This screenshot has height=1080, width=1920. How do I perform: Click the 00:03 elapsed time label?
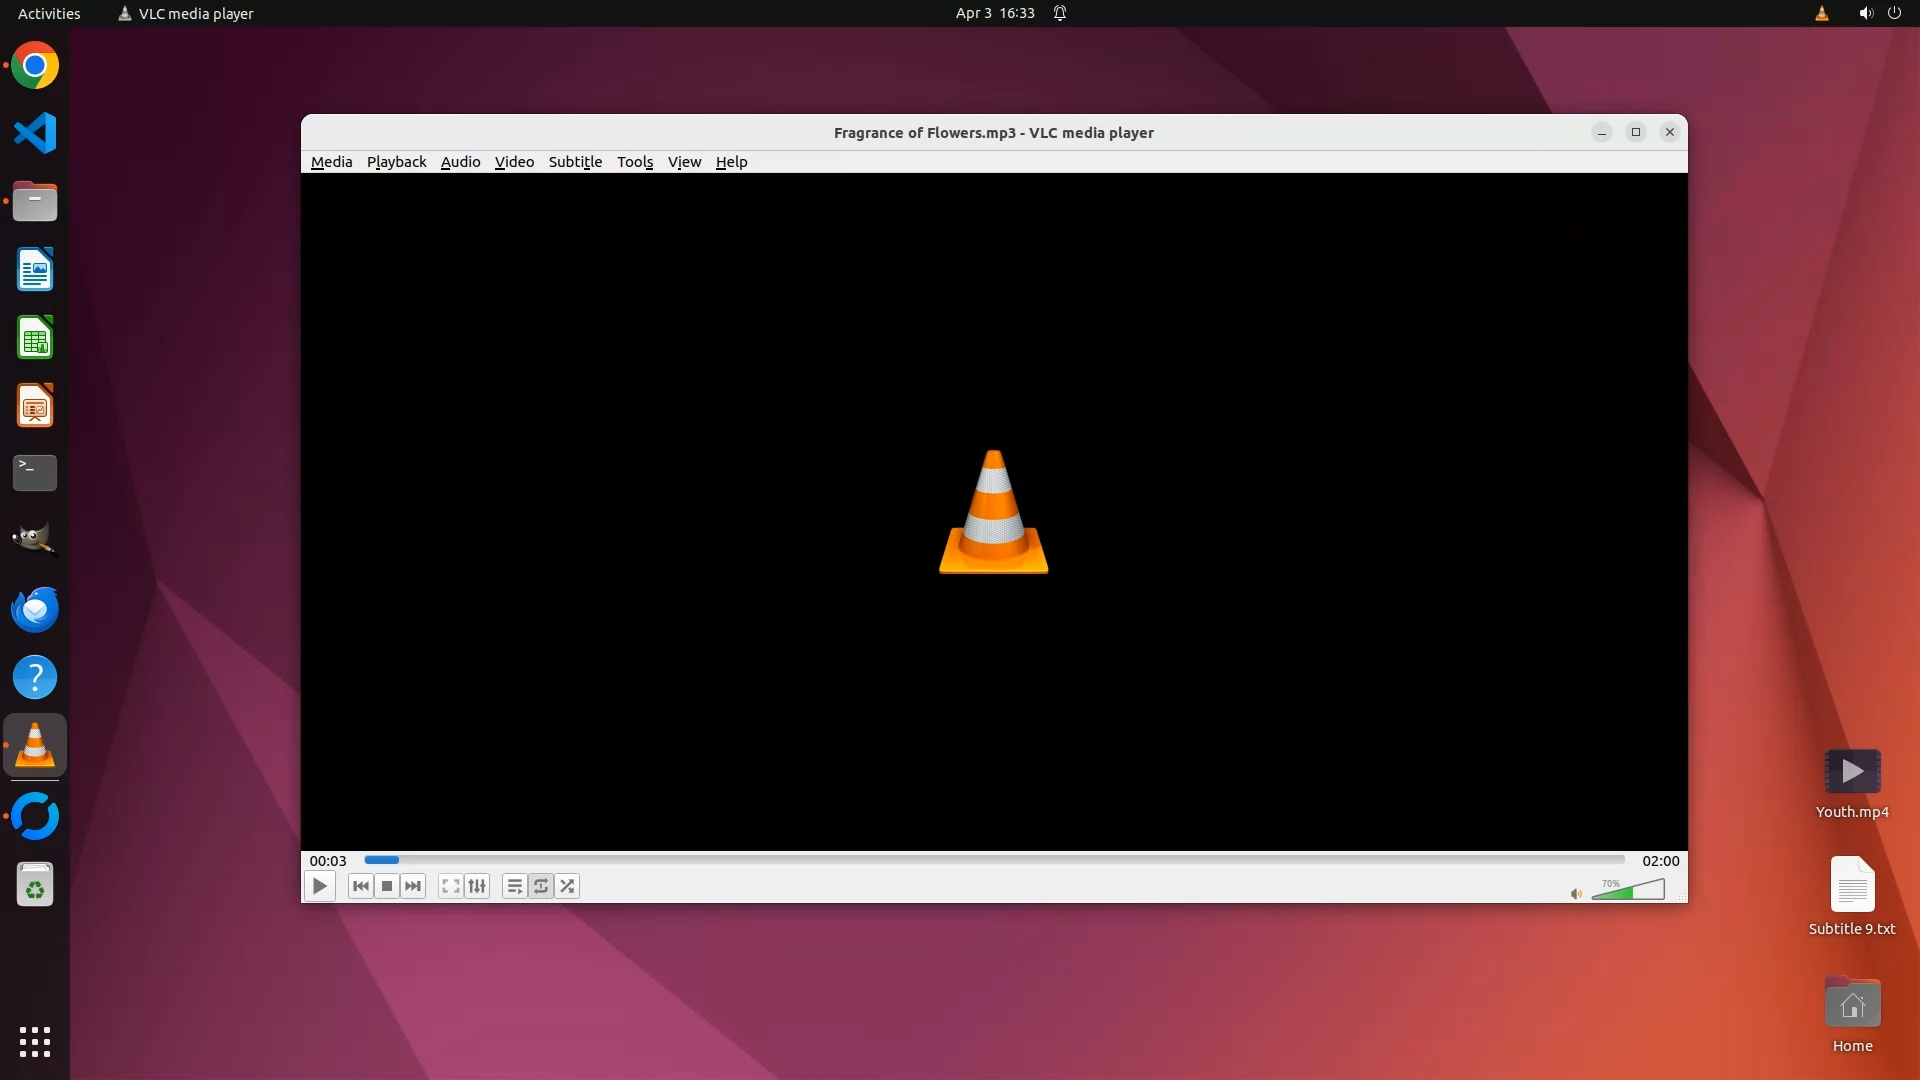point(328,861)
